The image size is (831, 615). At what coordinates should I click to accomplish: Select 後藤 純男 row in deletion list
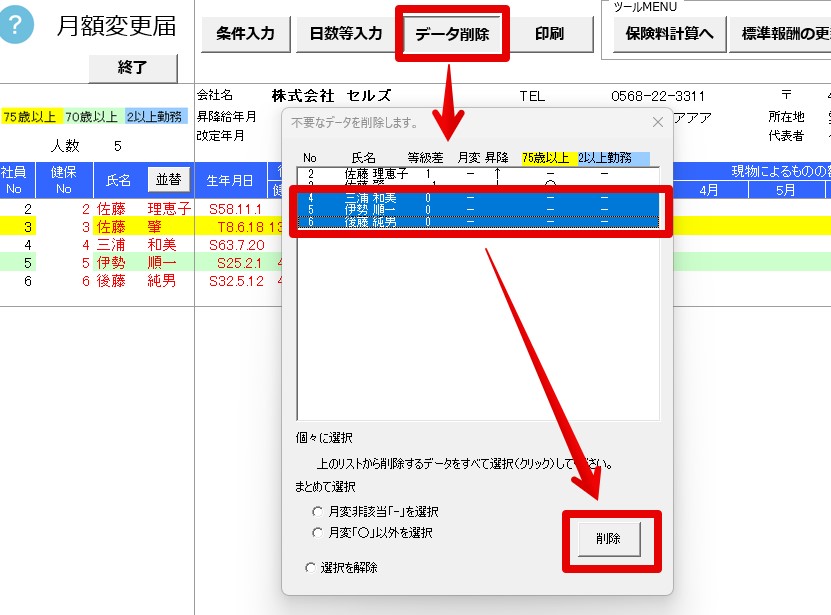tap(478, 222)
